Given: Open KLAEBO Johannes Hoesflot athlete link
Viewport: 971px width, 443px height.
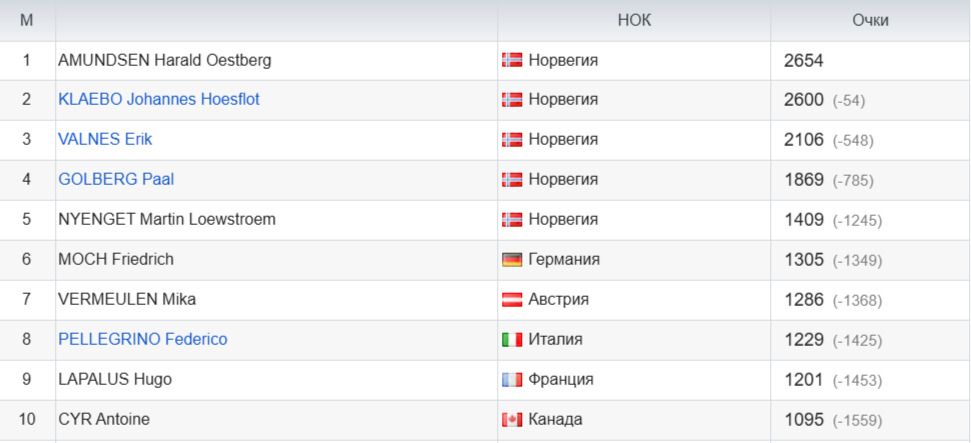Looking at the screenshot, I should click(159, 99).
